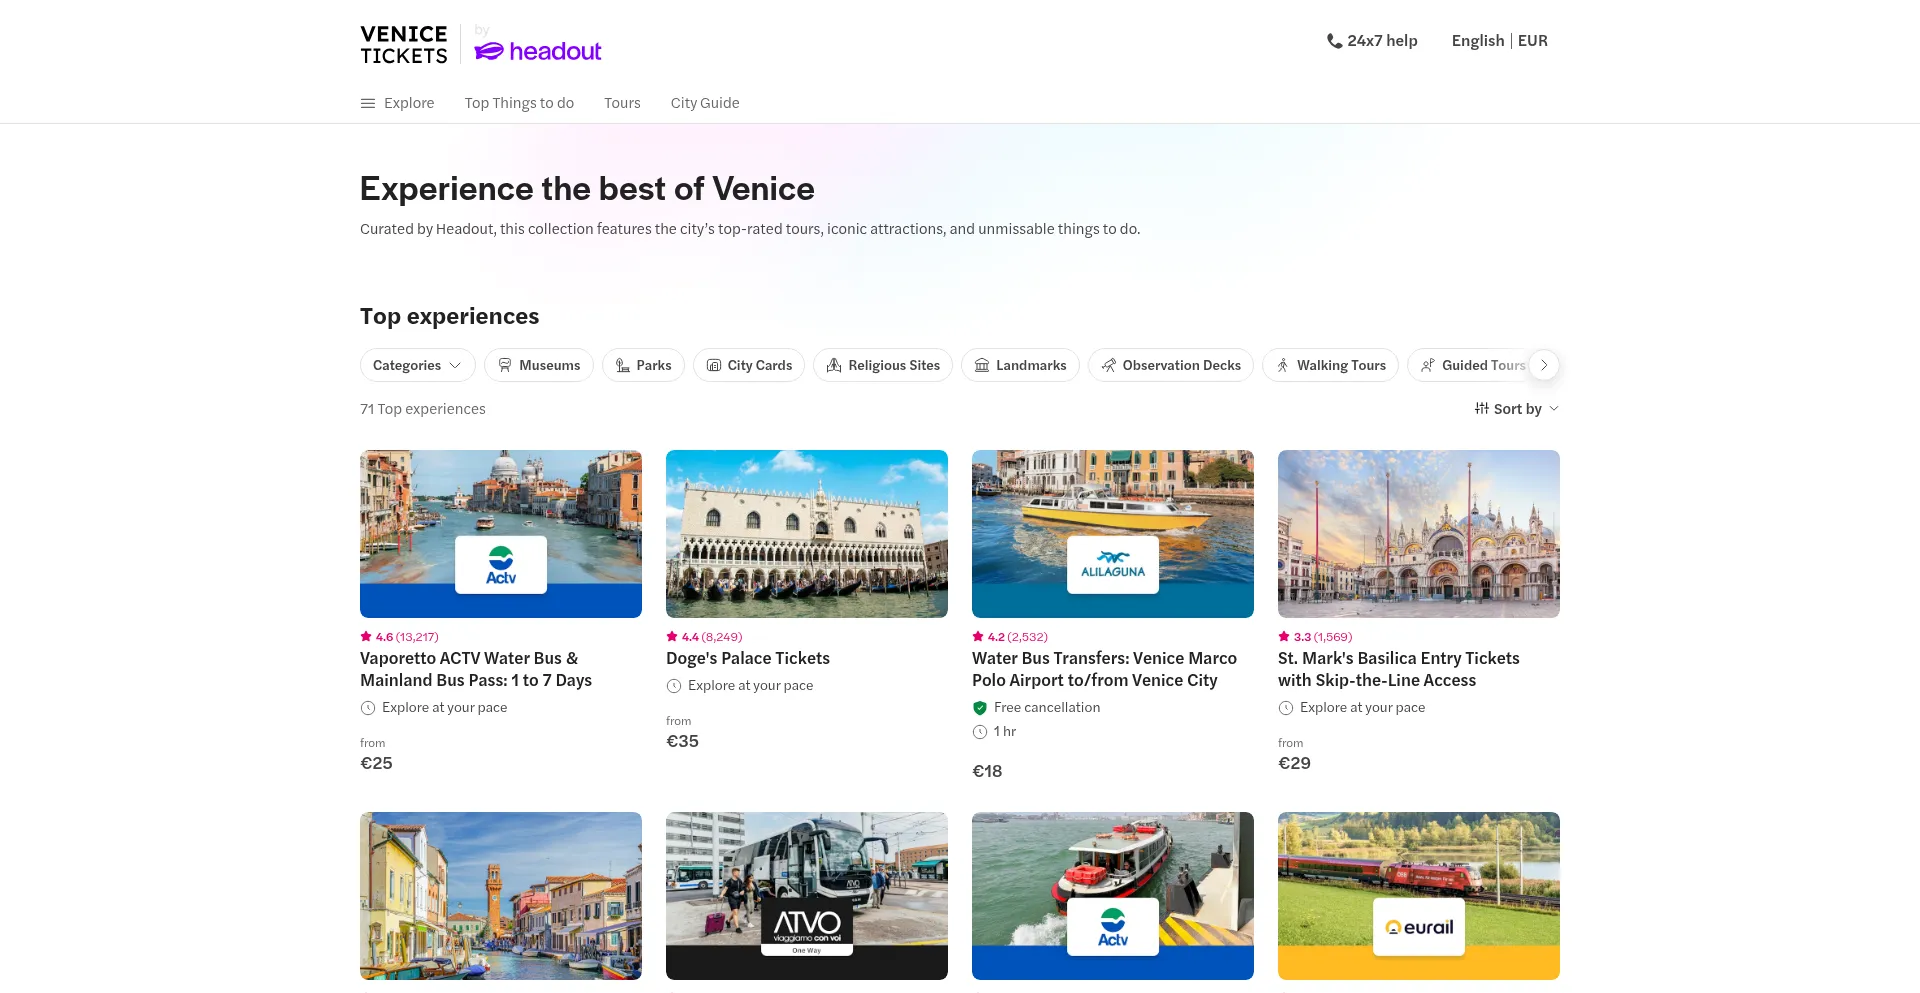Click the Parks chip icon

[623, 365]
